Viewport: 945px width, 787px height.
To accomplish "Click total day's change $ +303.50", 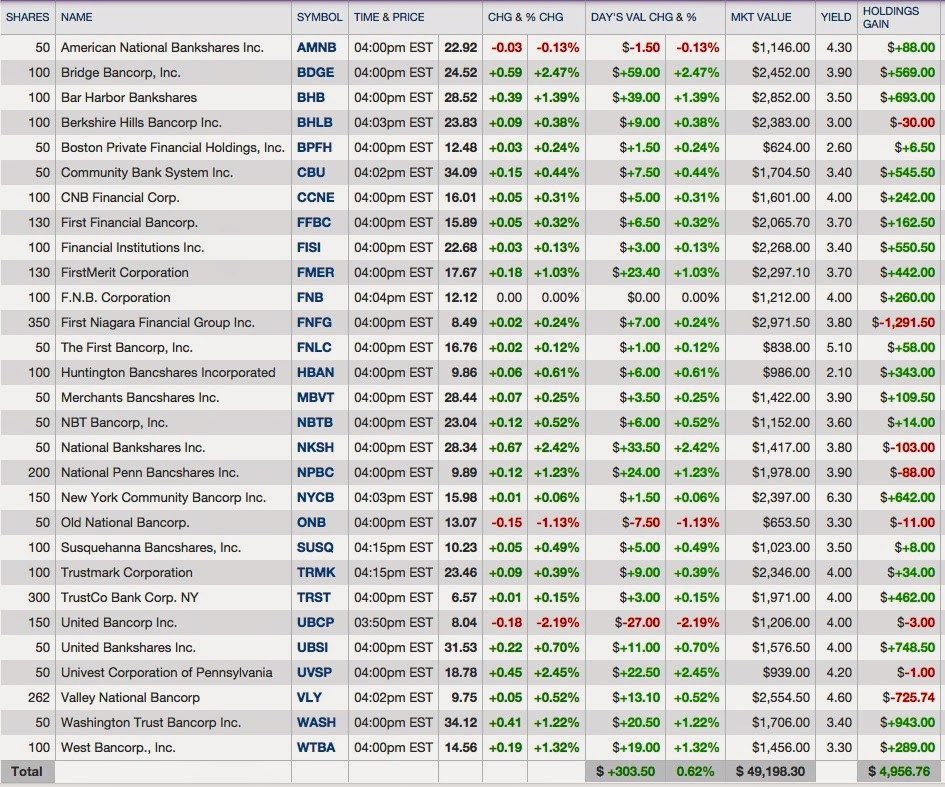I will [x=625, y=771].
